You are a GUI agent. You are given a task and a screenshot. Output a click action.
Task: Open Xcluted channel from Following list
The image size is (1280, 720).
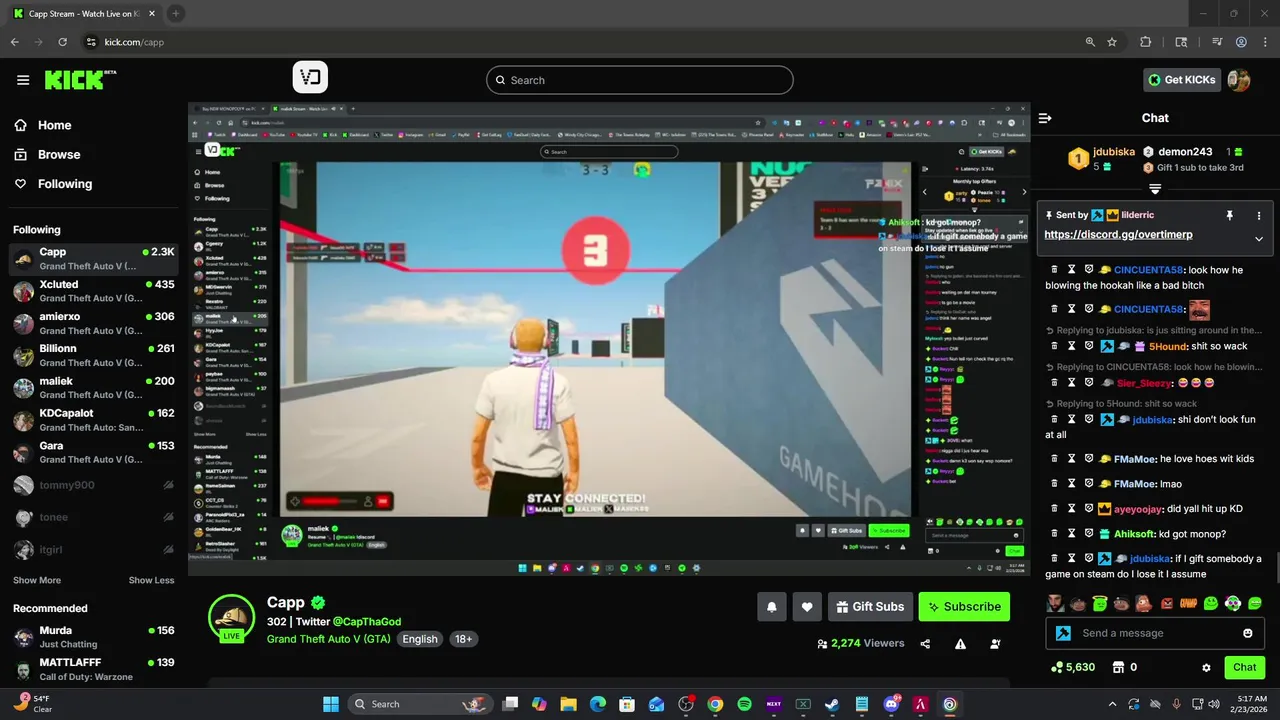coord(94,291)
